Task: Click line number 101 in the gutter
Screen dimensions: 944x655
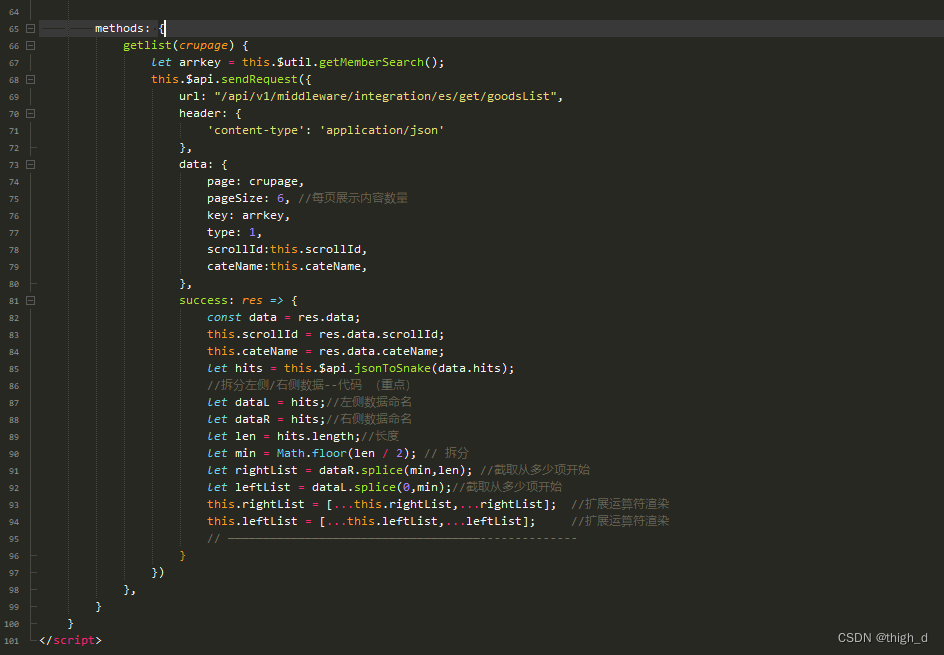Action: pos(11,641)
